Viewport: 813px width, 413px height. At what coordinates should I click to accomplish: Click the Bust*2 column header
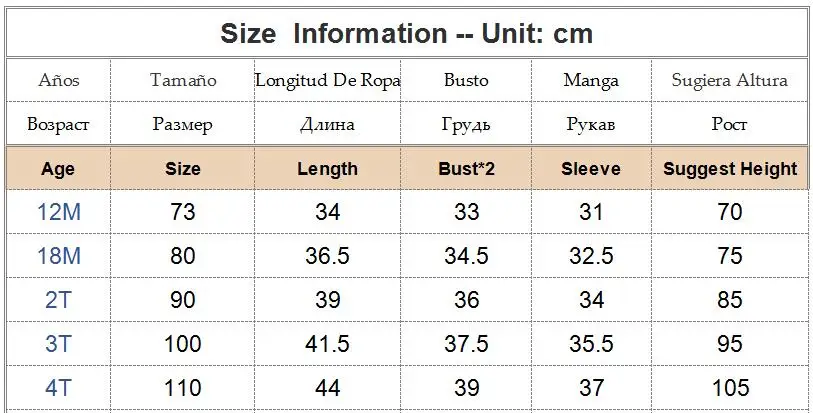point(466,169)
